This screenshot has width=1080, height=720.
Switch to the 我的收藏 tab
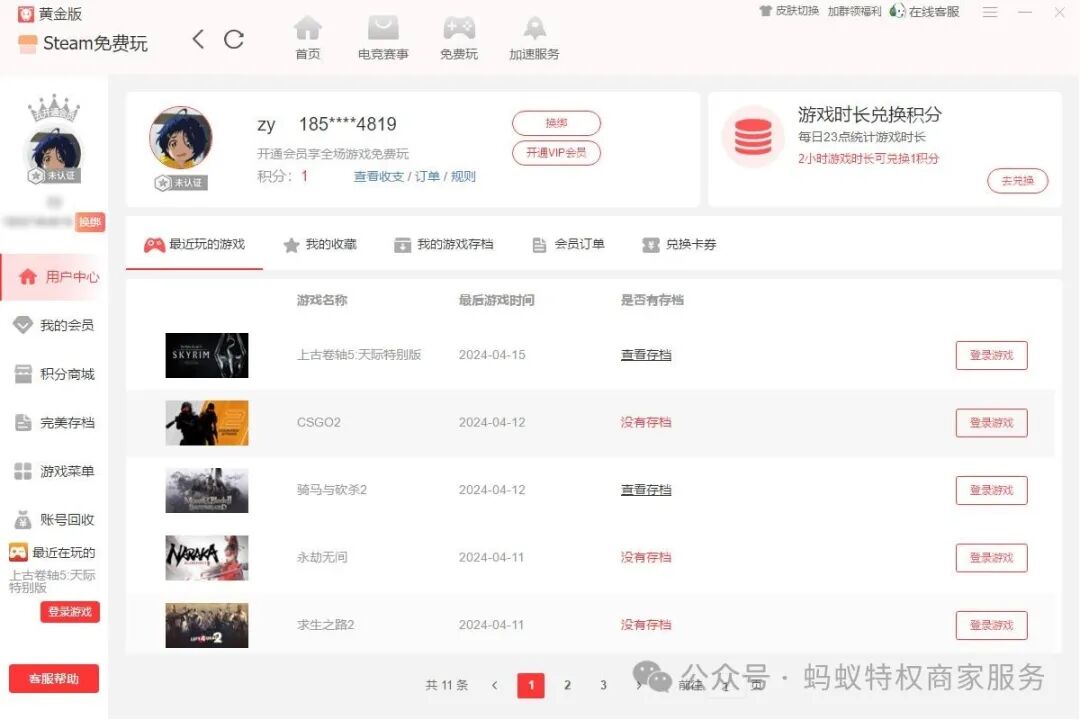coord(318,243)
